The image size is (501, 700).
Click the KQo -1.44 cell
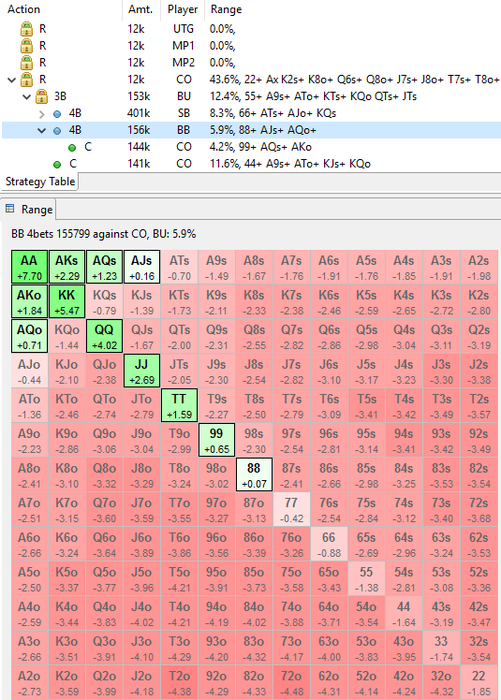tap(67, 336)
